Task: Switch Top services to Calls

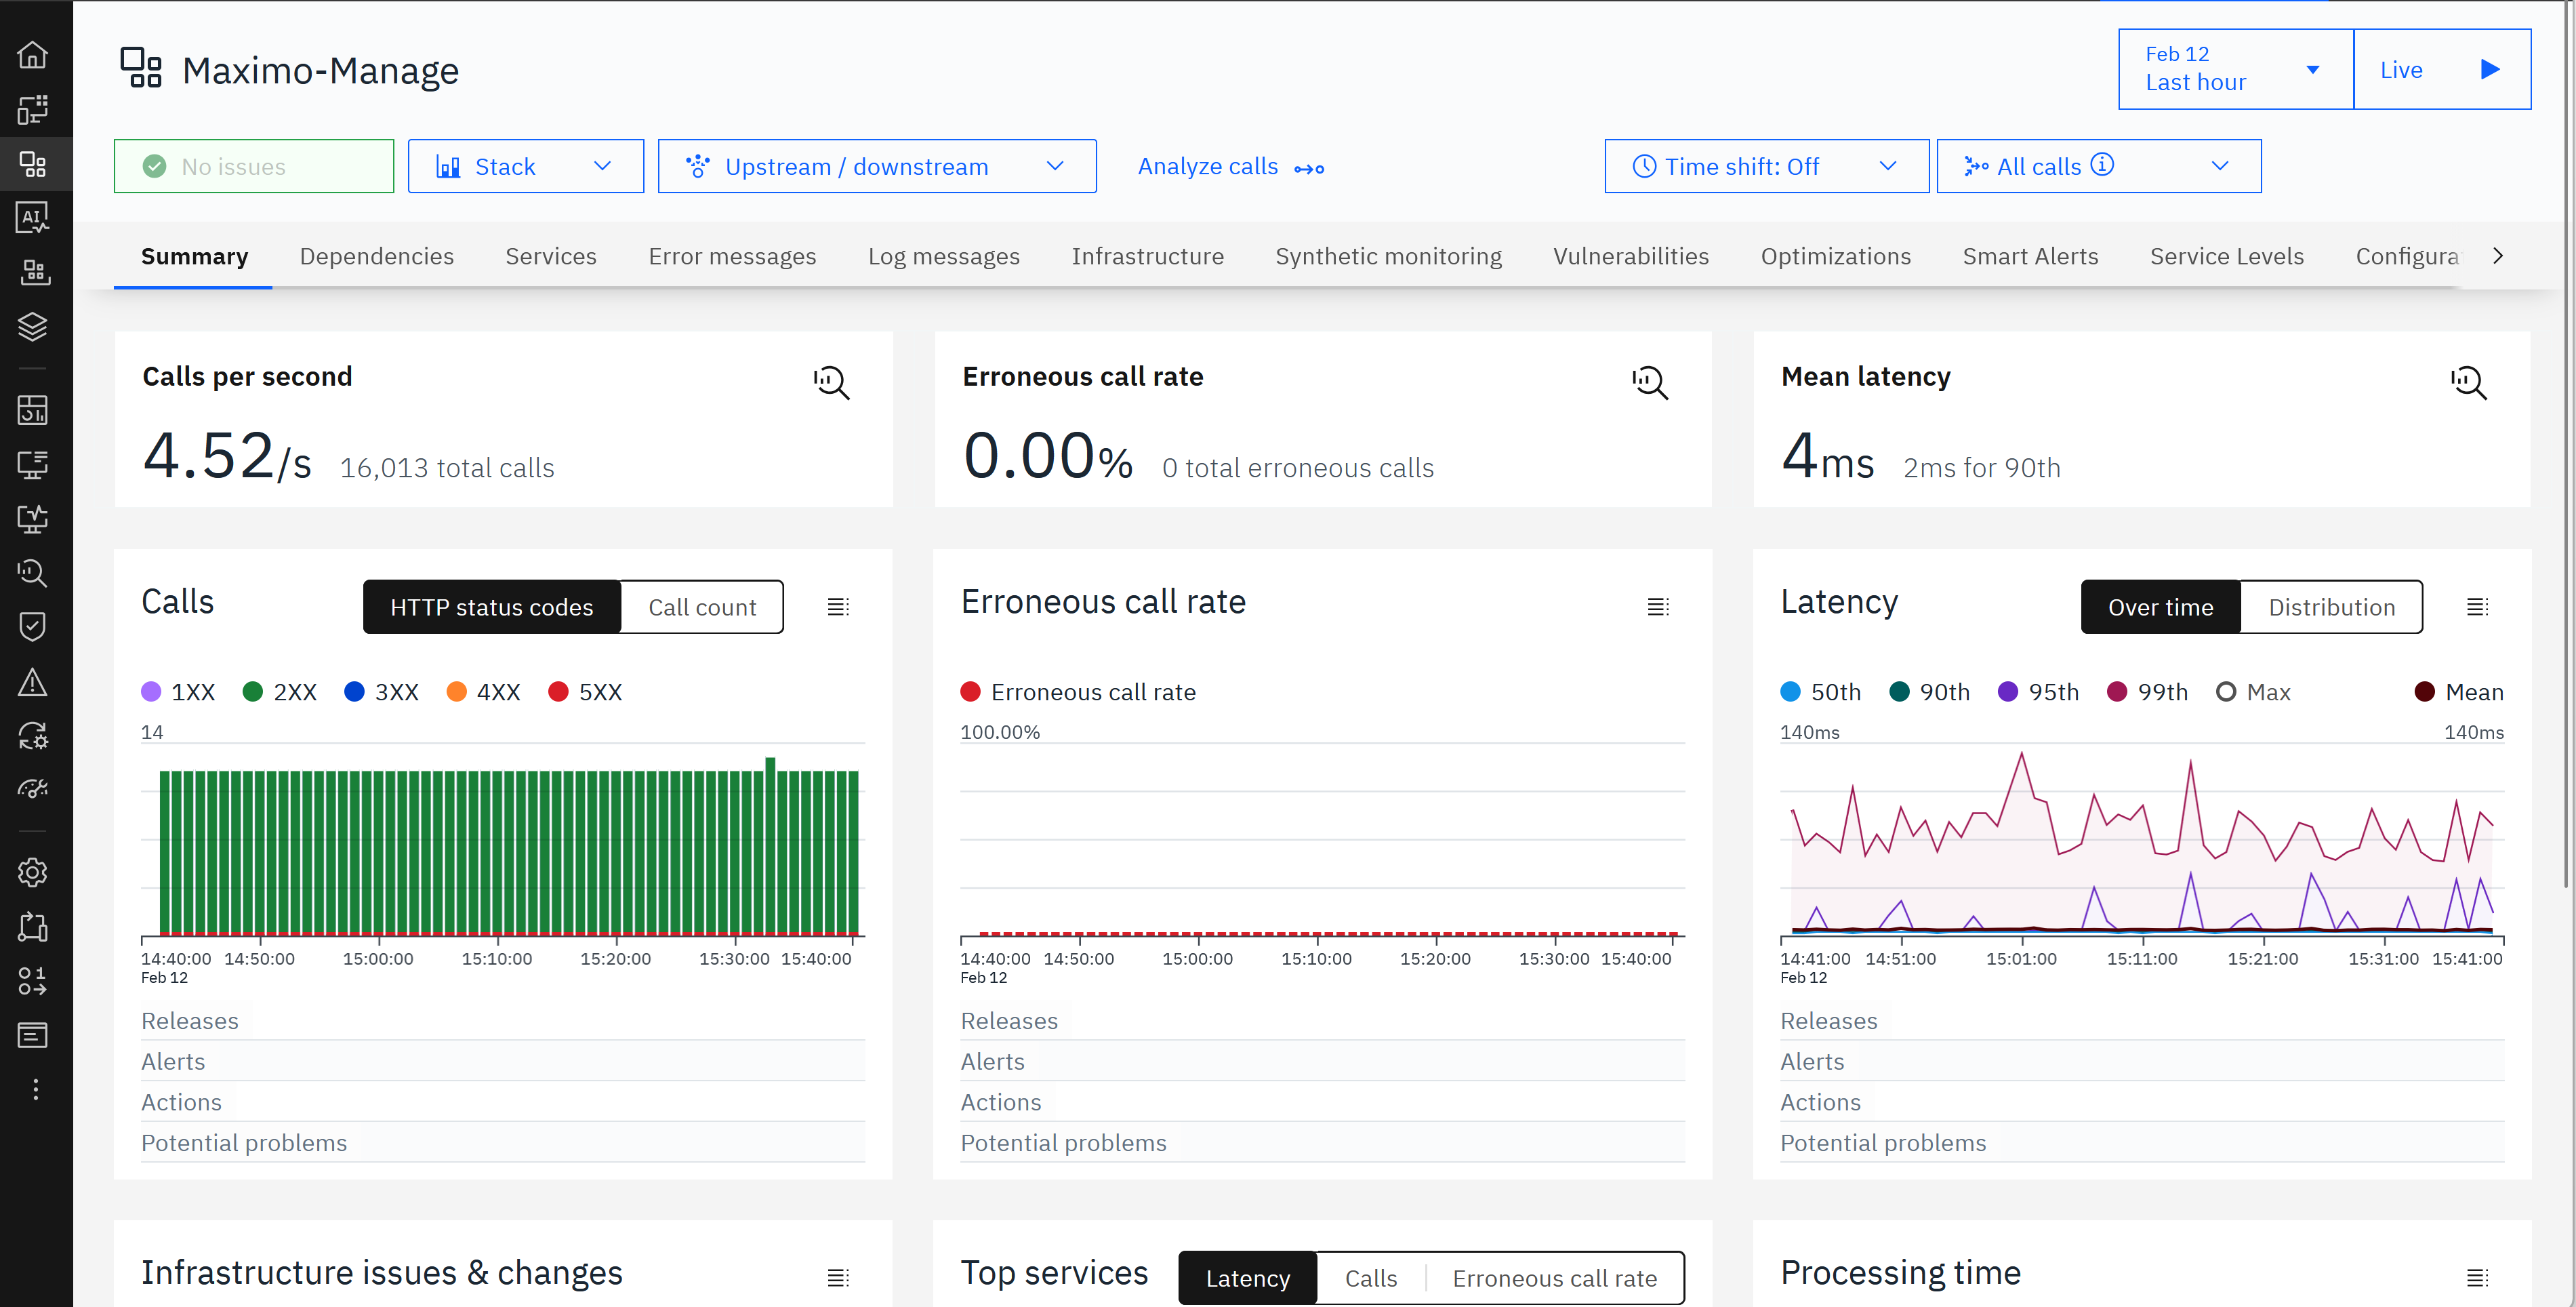Action: (x=1370, y=1278)
